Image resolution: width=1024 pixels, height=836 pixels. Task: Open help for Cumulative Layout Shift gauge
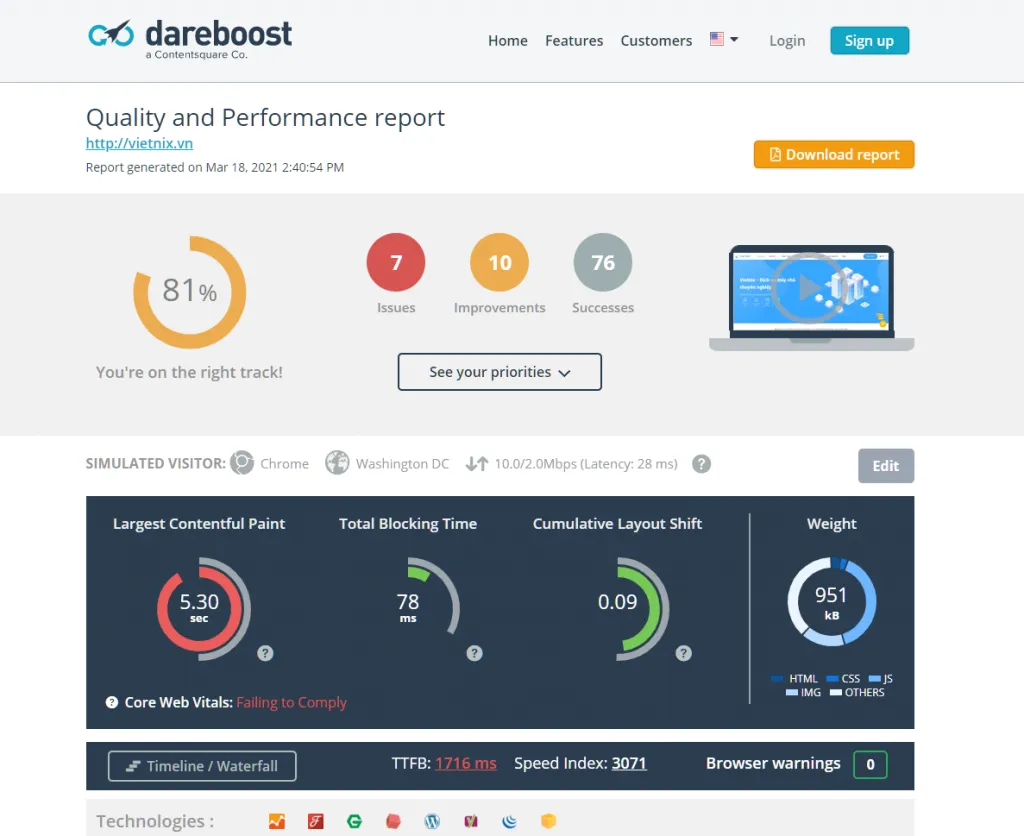point(684,653)
